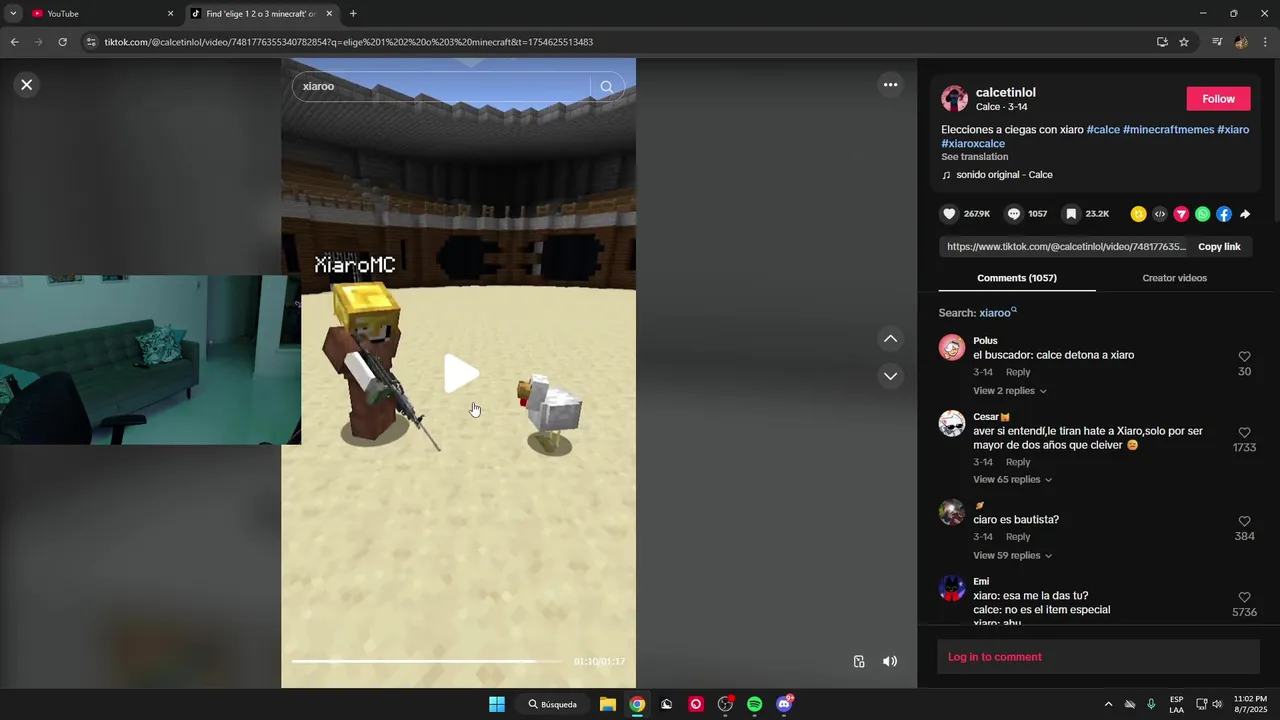The width and height of the screenshot is (1280, 720).
Task: Open sonido original - Calce sound
Action: pos(1003,175)
